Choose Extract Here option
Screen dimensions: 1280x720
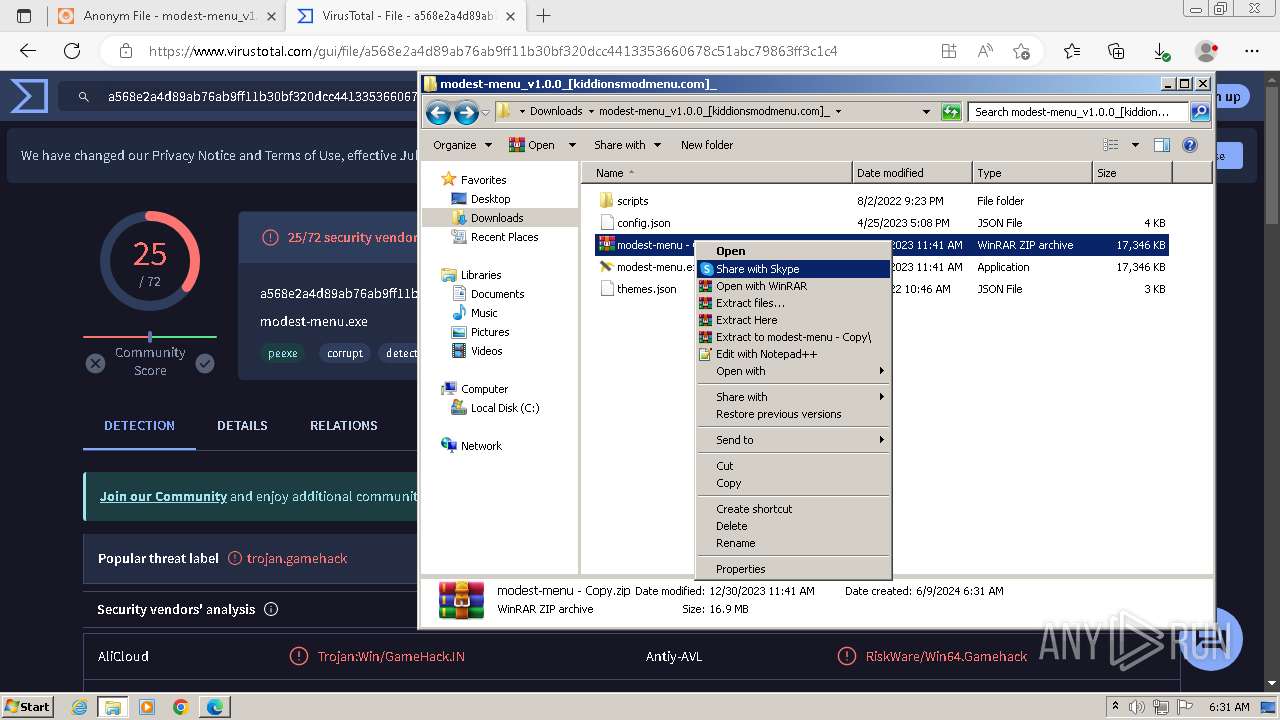click(x=793, y=320)
